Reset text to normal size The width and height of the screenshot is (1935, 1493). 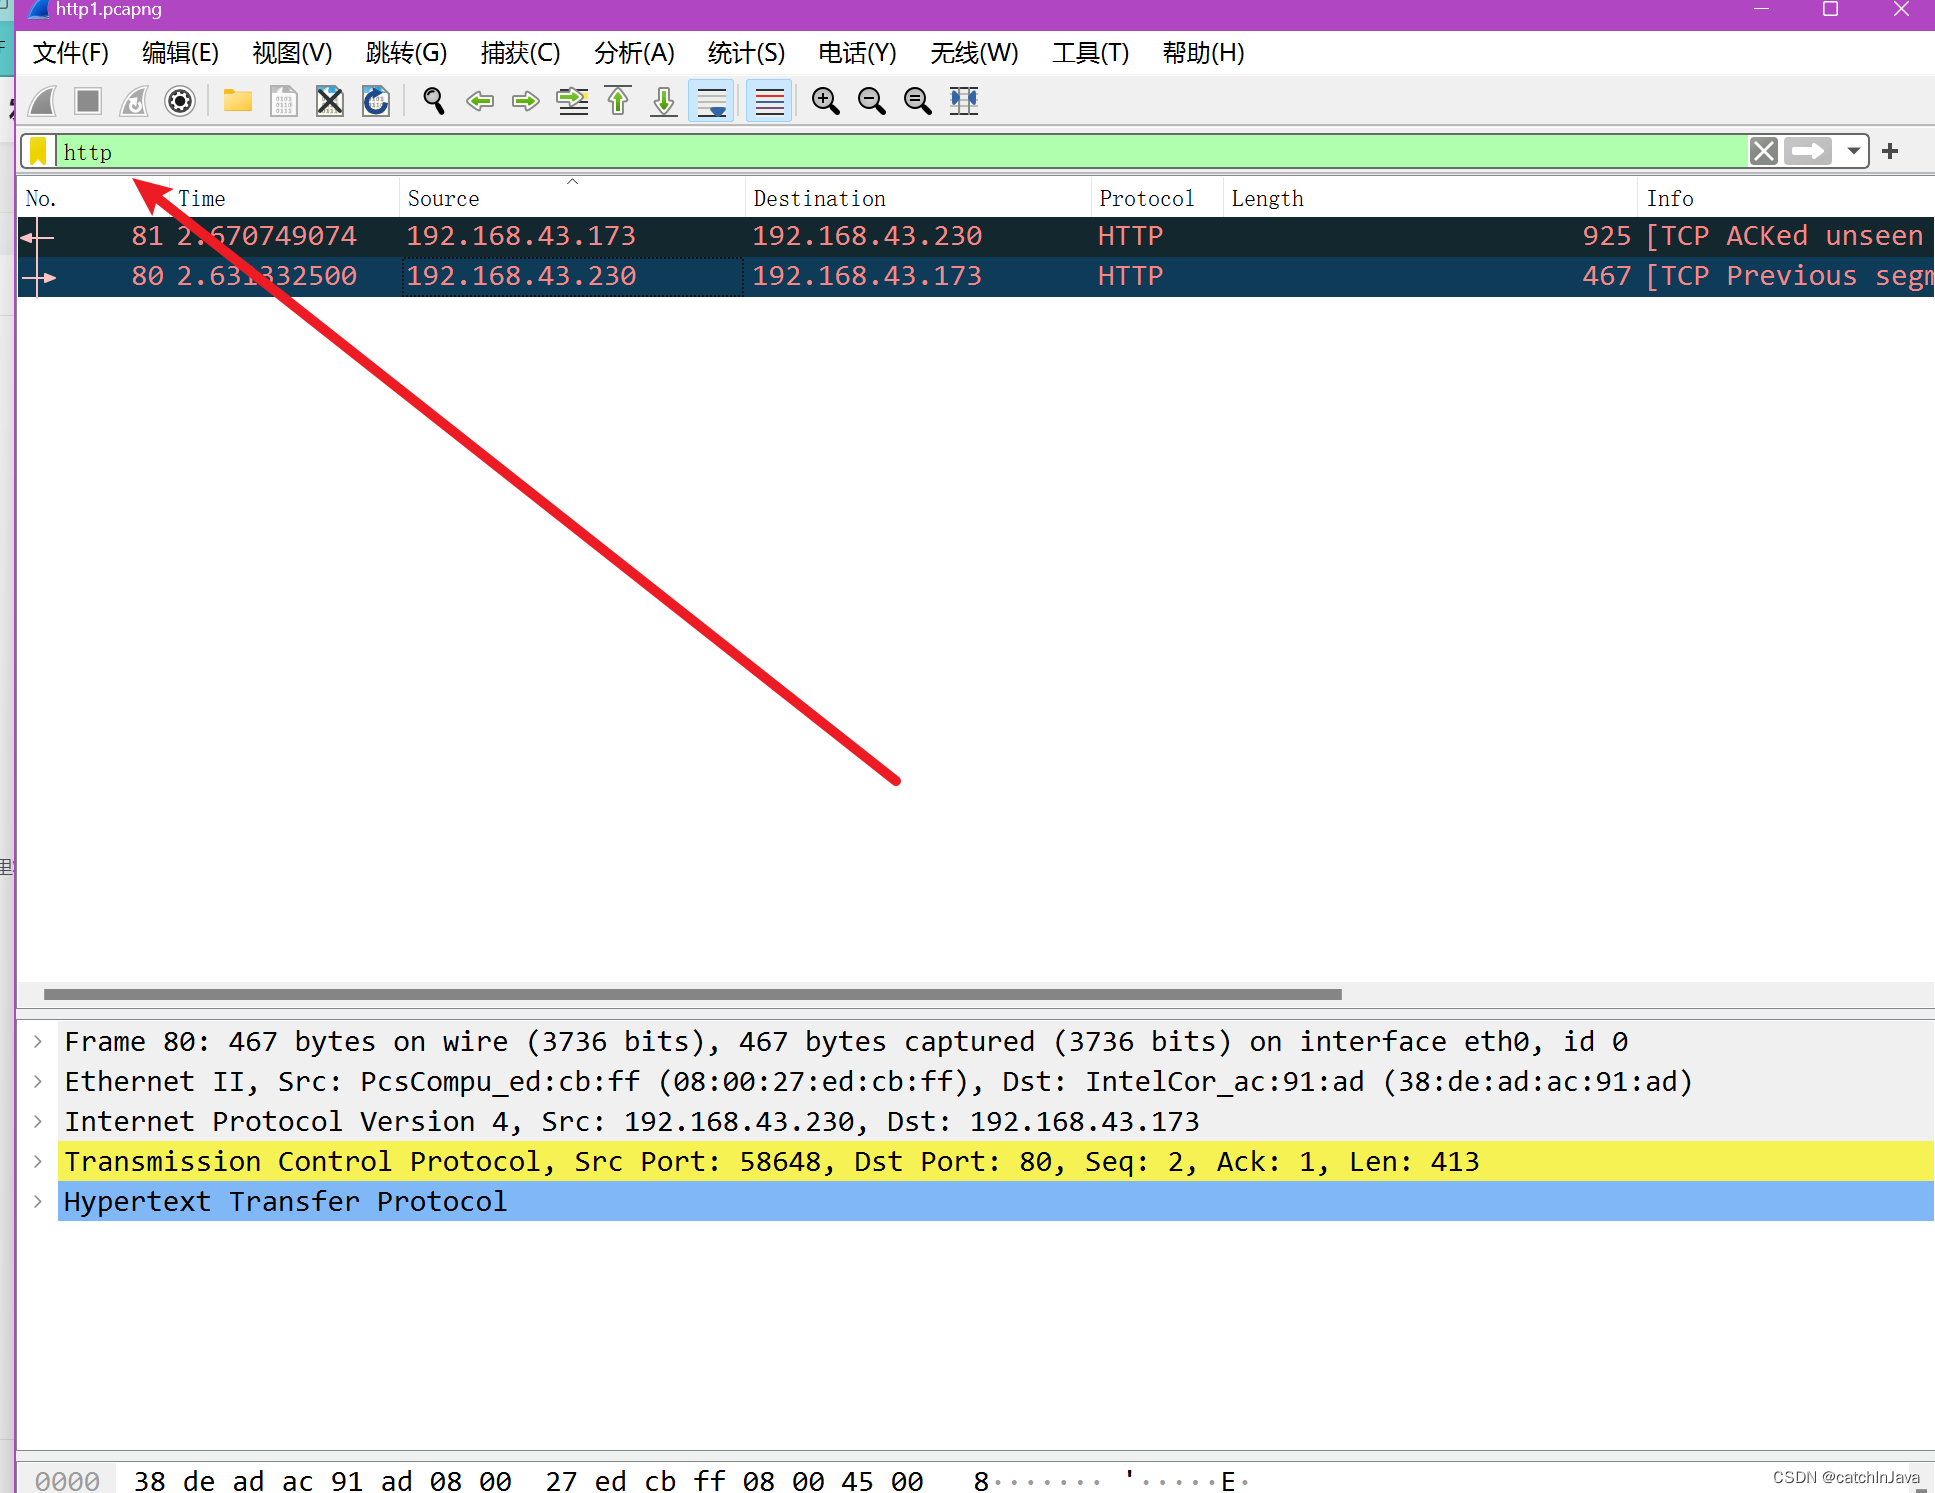[917, 101]
